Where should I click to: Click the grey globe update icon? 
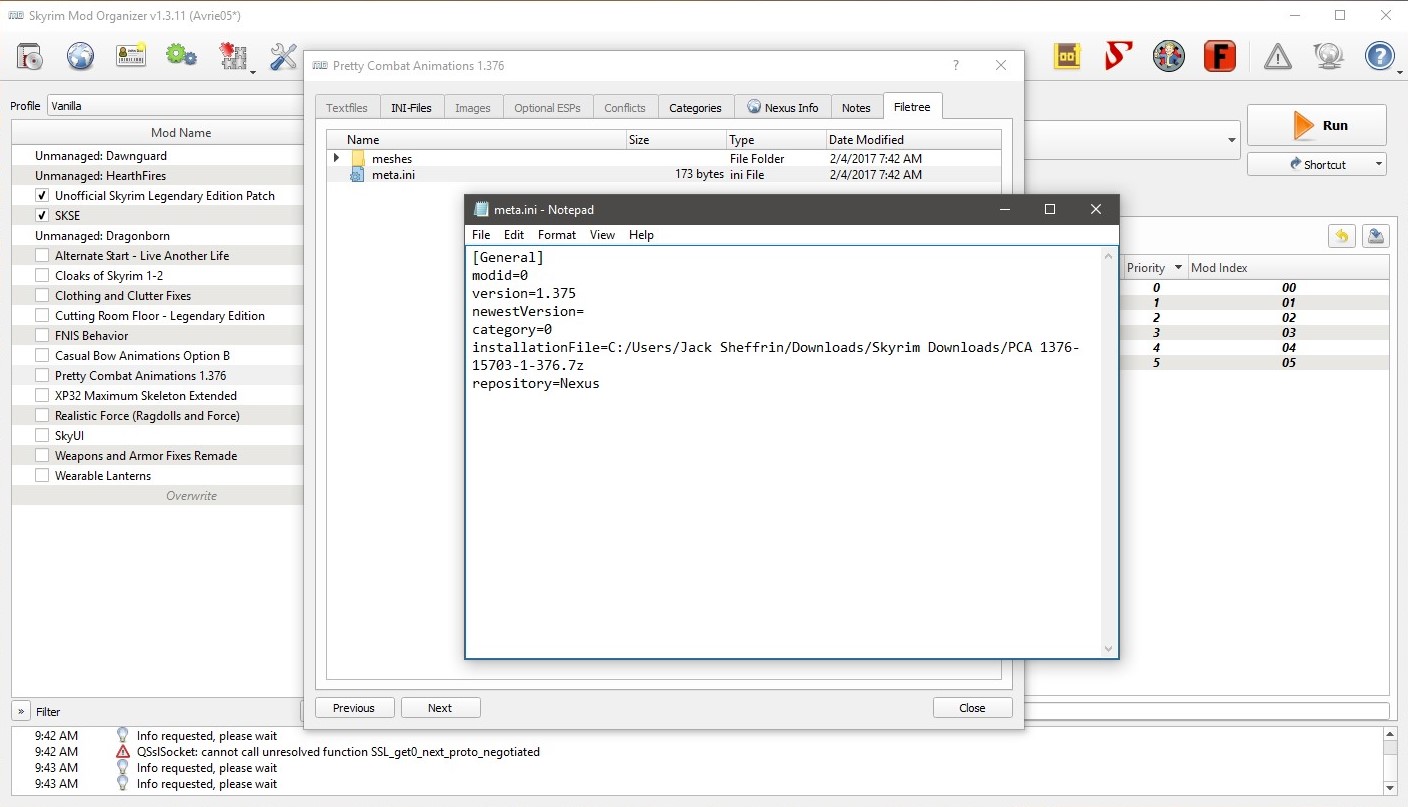tap(1328, 57)
